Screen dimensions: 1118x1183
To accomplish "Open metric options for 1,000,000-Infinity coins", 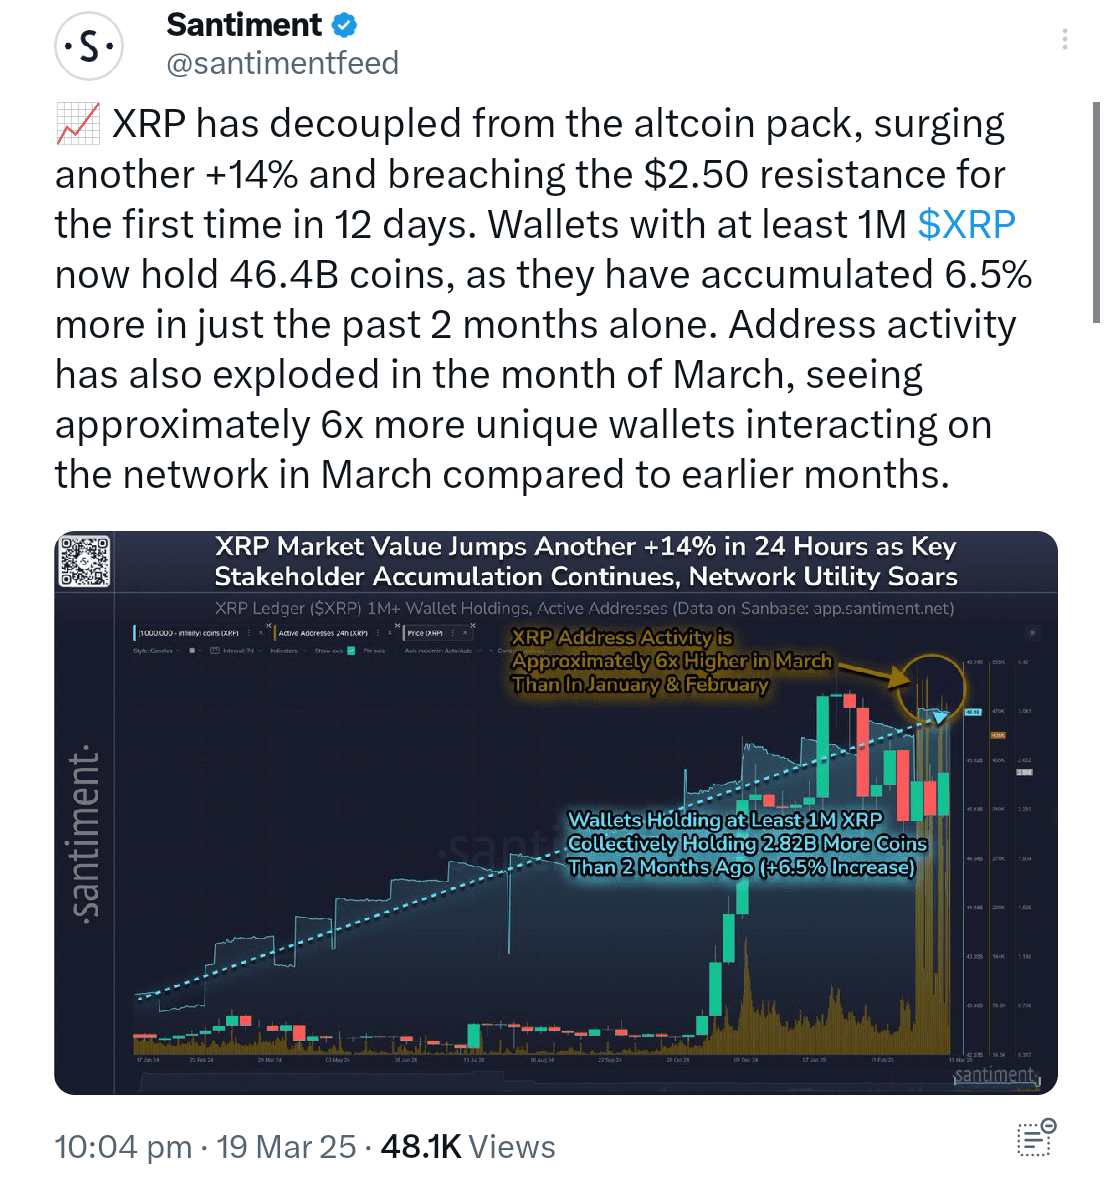I will click(x=247, y=633).
